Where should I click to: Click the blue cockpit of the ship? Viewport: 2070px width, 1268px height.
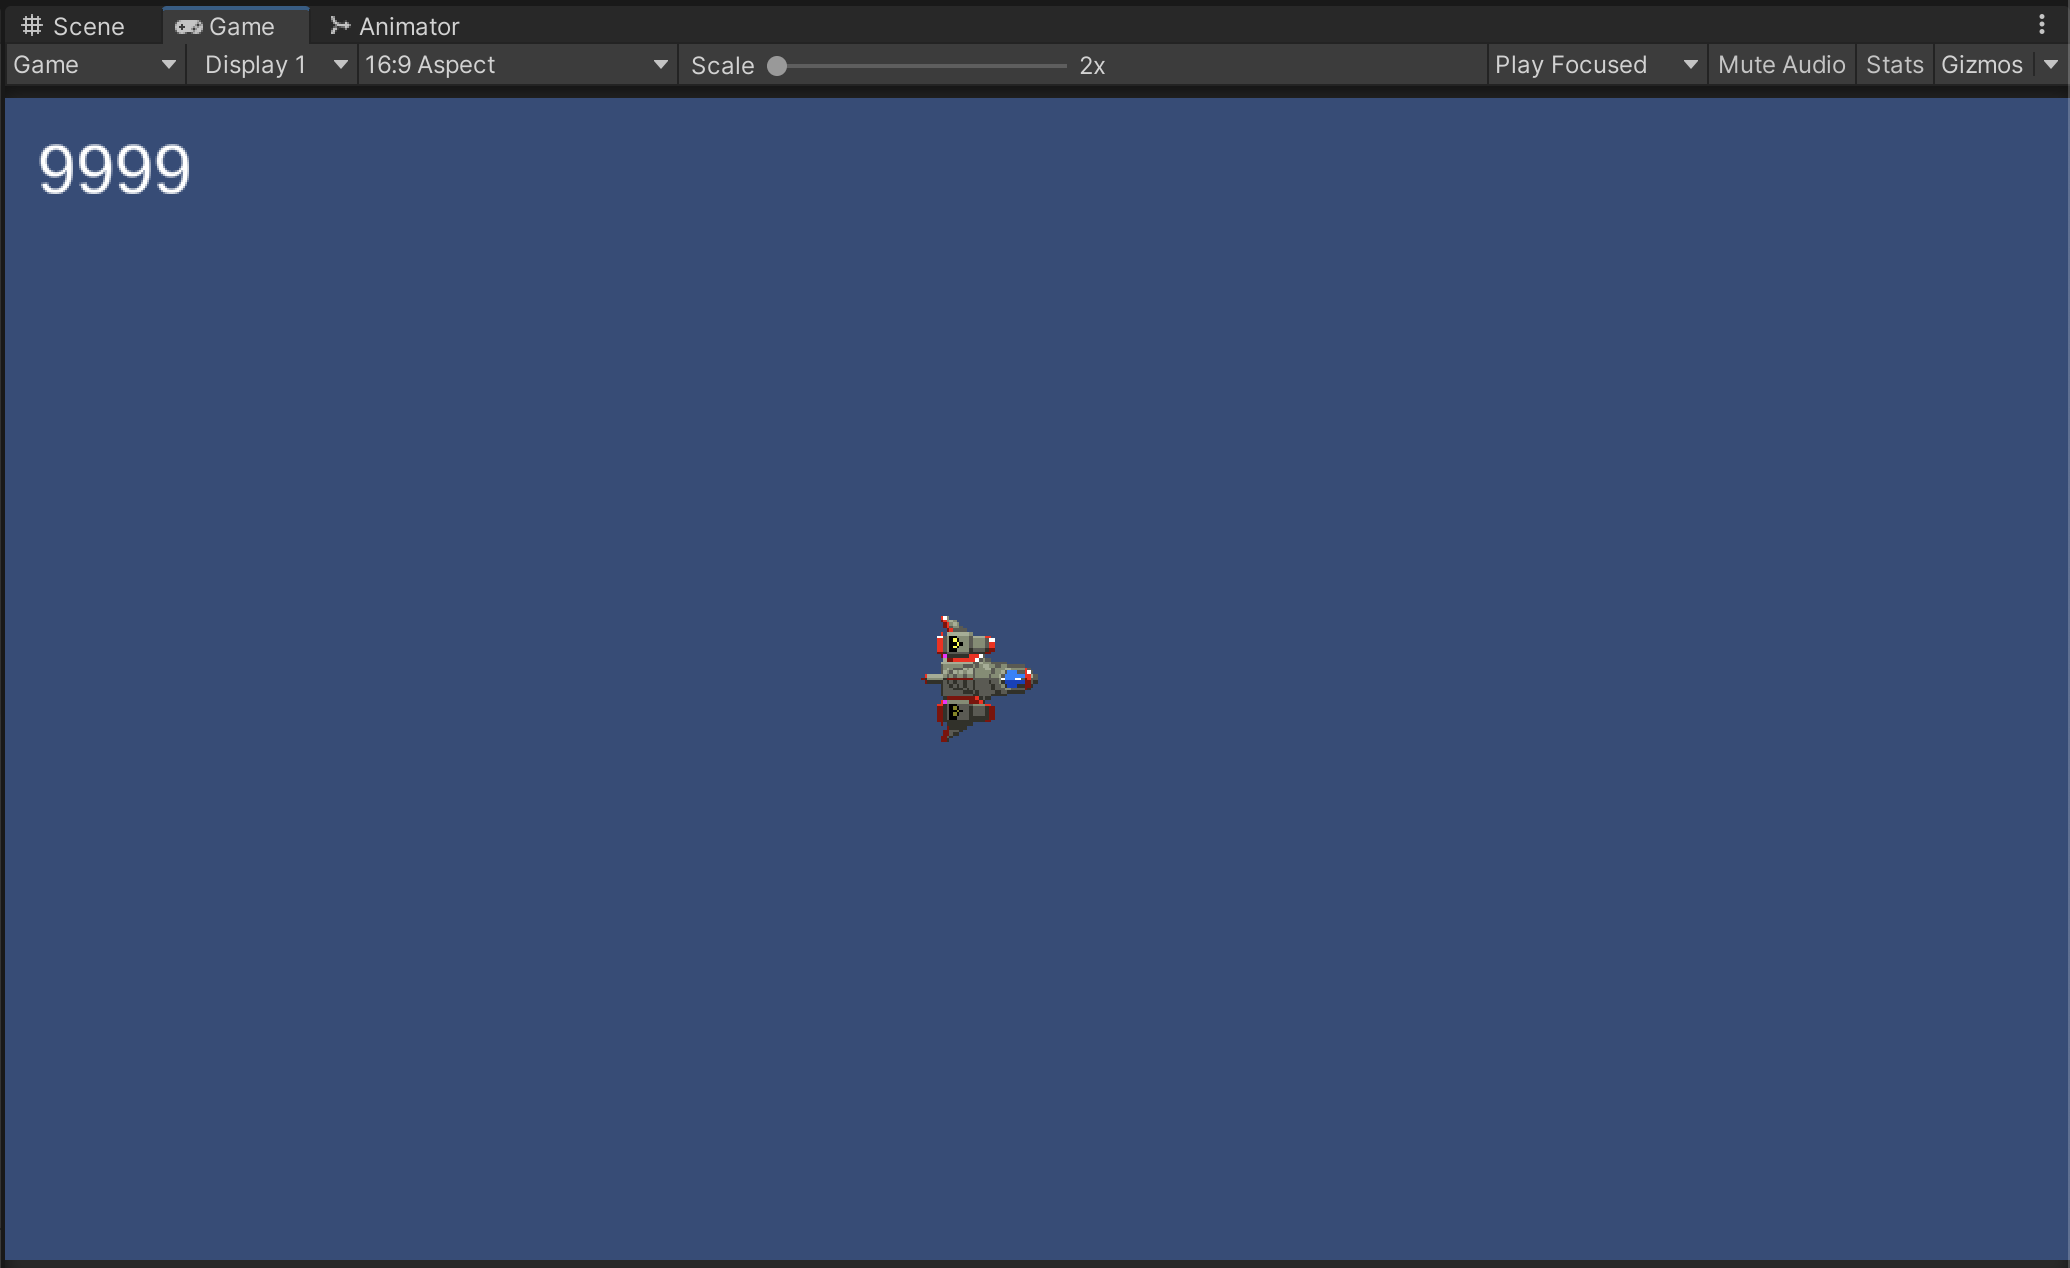(x=1015, y=679)
